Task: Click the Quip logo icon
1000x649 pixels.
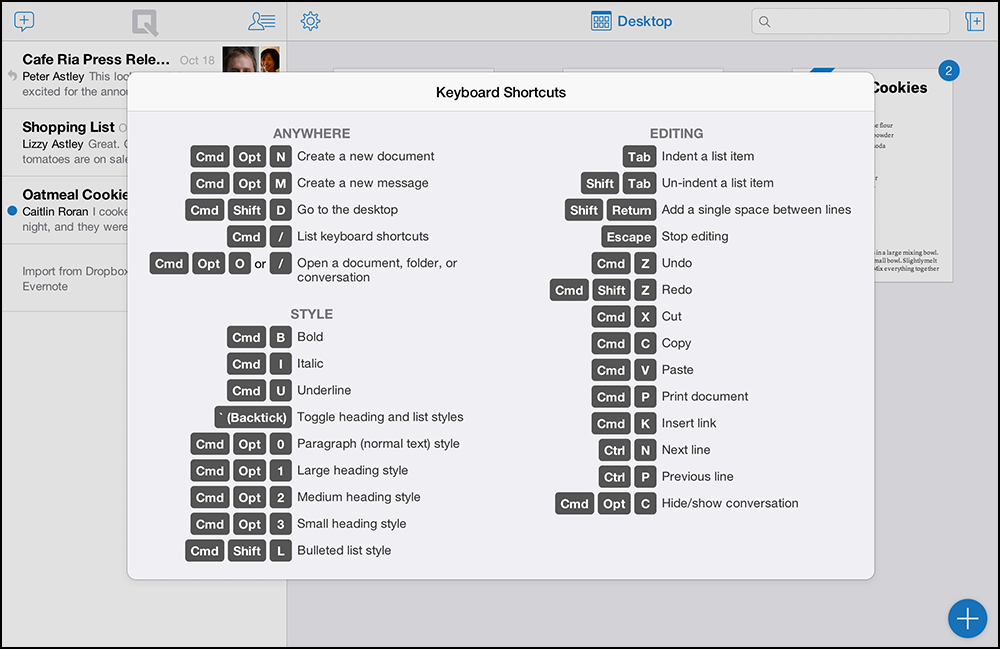Action: coord(145,21)
